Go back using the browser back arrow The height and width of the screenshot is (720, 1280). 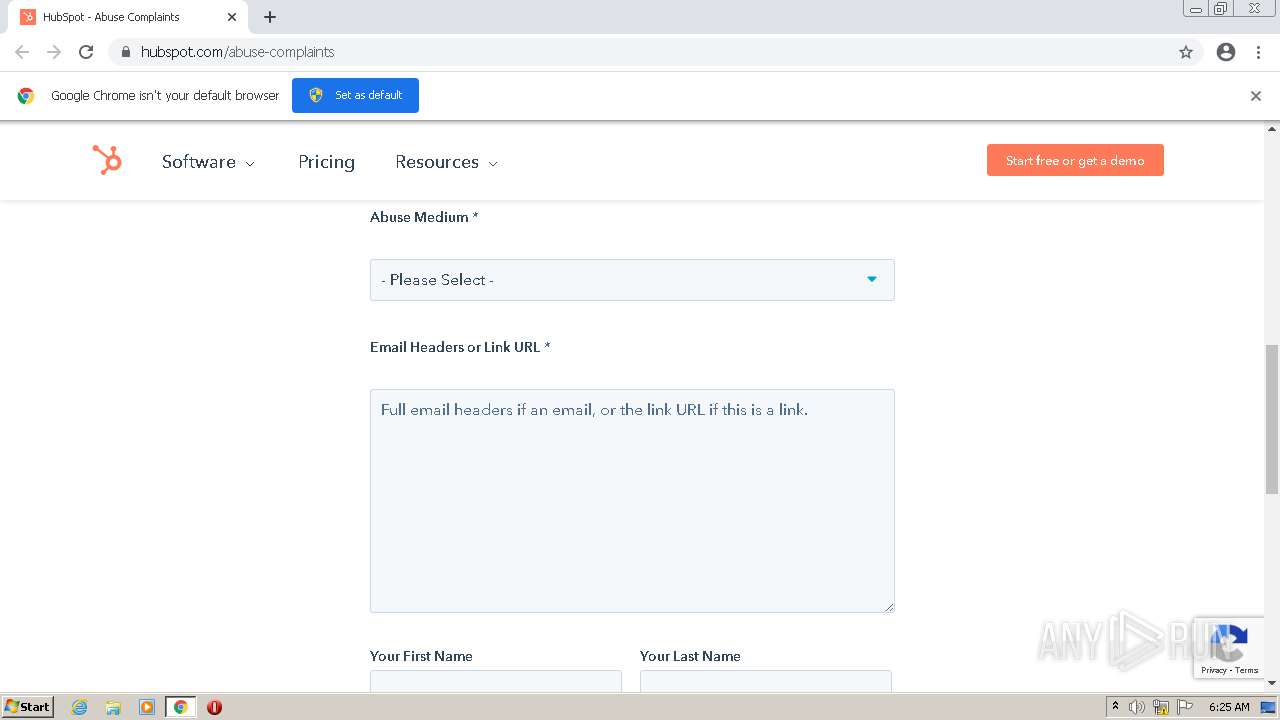point(22,52)
